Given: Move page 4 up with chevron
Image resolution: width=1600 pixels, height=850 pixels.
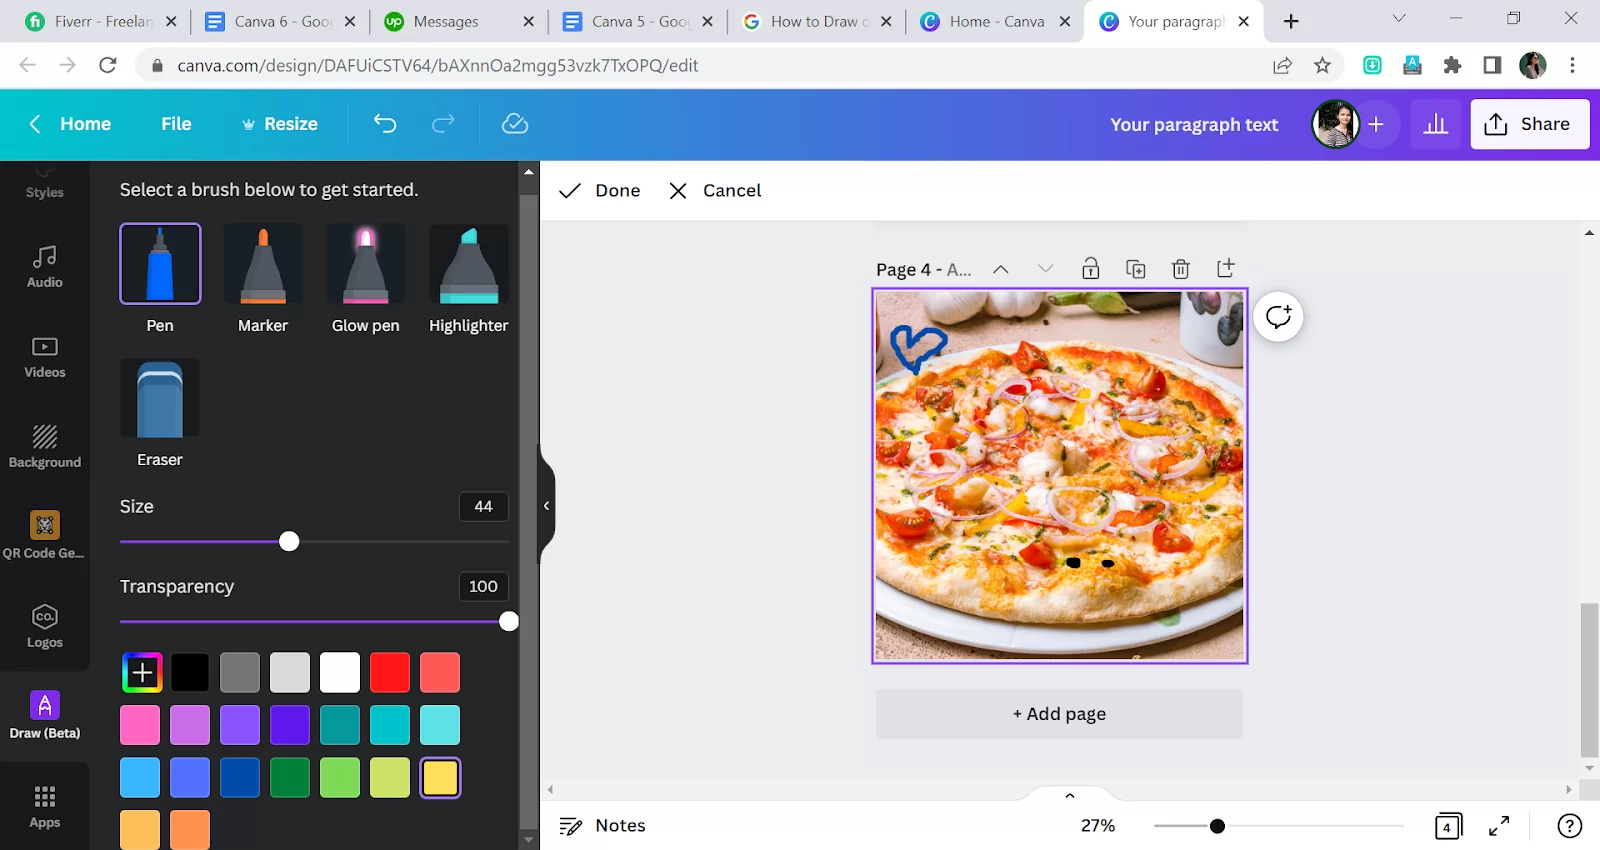Looking at the screenshot, I should (x=1001, y=269).
